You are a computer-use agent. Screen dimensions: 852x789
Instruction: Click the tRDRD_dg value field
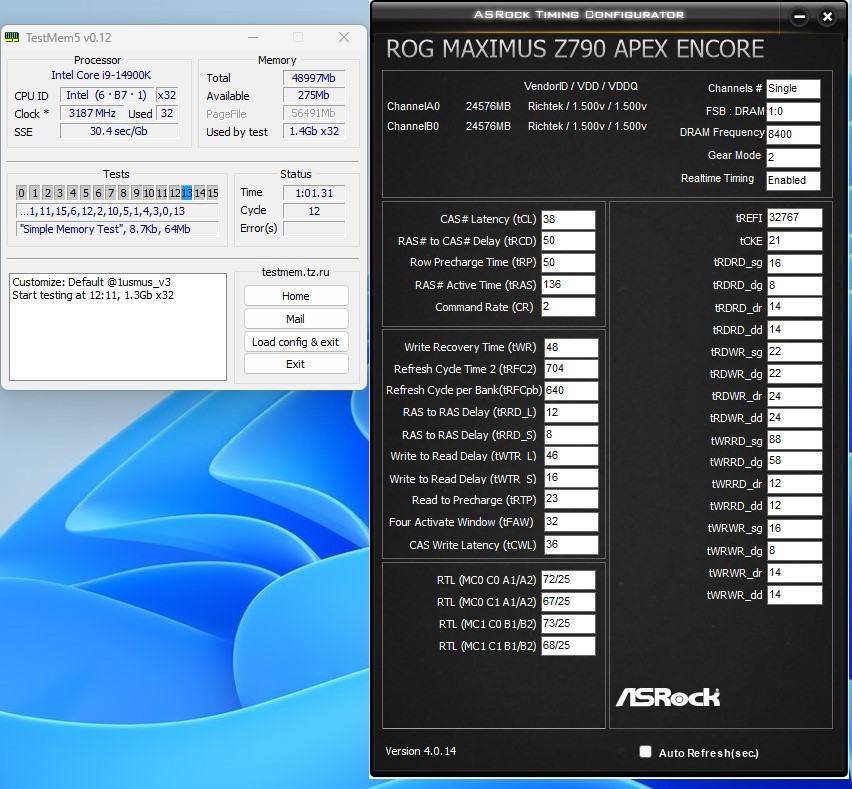[794, 285]
